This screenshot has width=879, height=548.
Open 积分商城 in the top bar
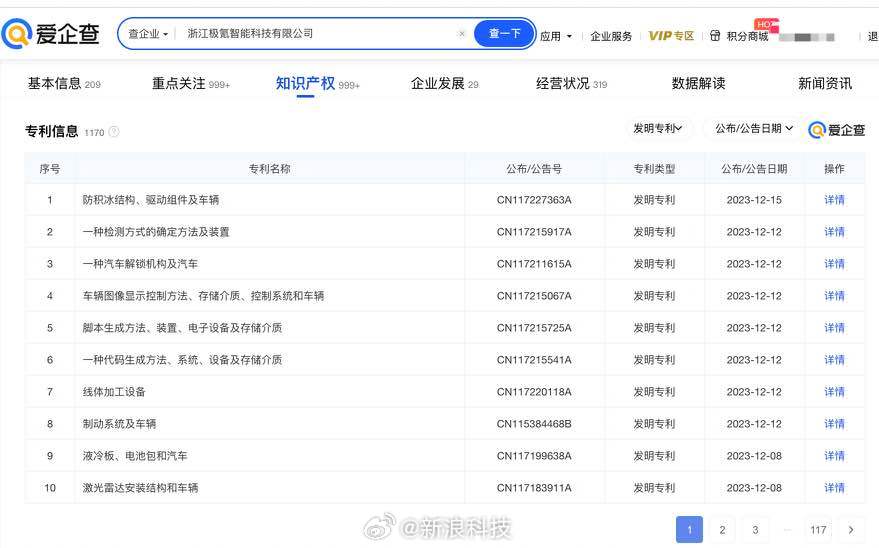coord(747,36)
